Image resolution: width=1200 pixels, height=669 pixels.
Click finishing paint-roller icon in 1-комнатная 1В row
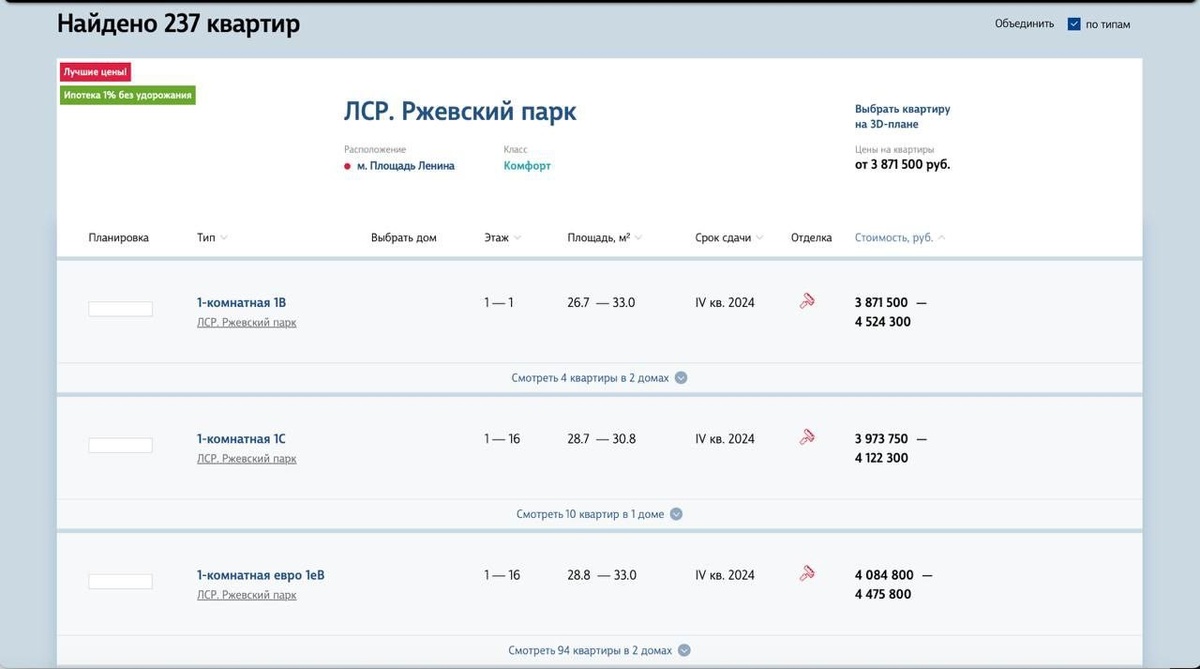tap(807, 300)
